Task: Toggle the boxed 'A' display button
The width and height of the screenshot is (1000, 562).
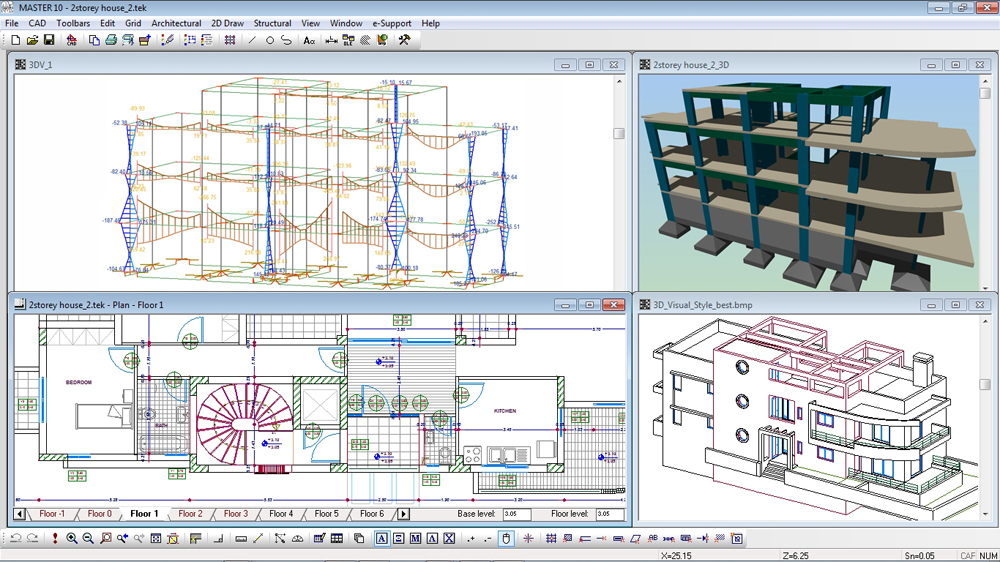Action: tap(383, 539)
